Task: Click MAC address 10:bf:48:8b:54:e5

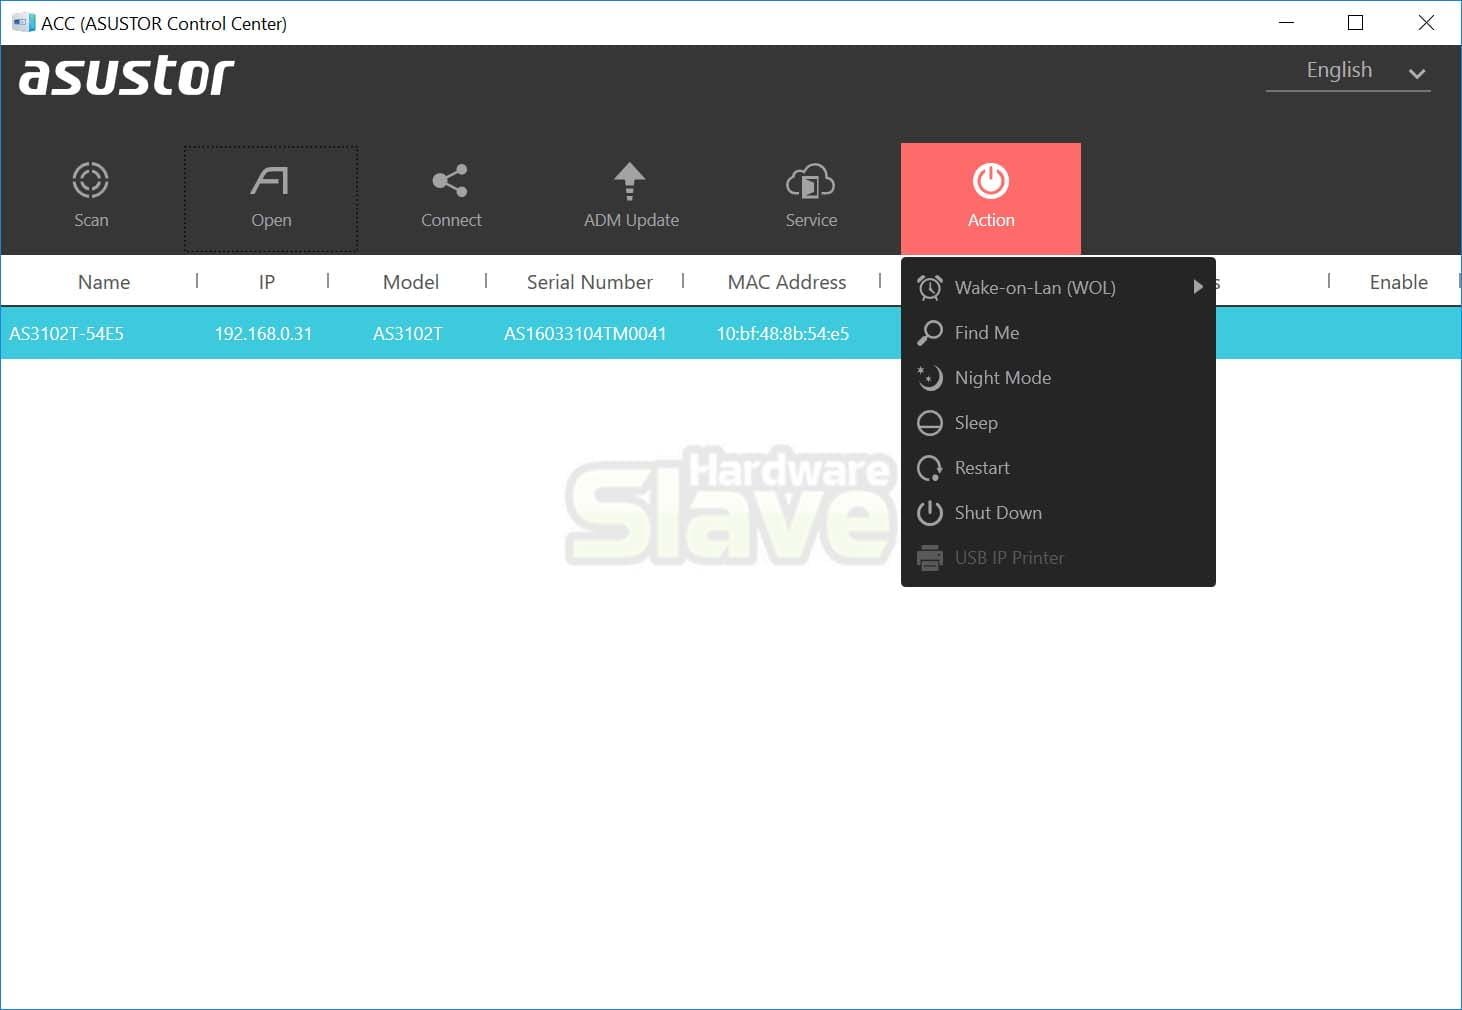Action: (x=783, y=334)
